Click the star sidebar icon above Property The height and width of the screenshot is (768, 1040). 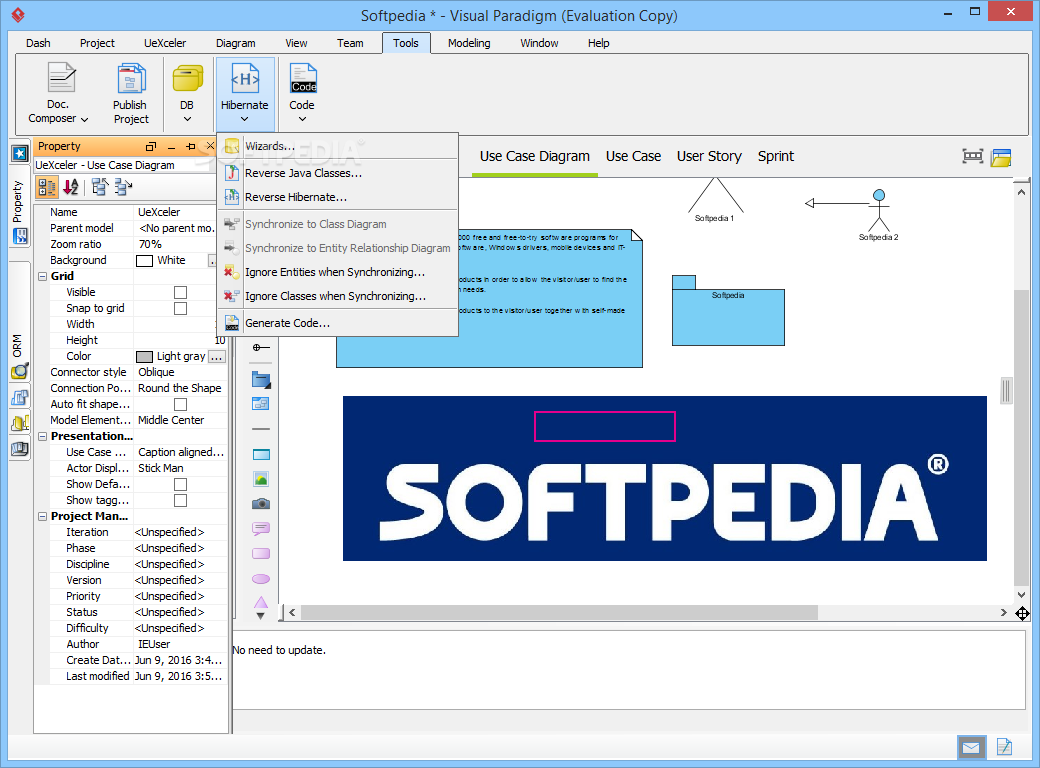(x=20, y=153)
